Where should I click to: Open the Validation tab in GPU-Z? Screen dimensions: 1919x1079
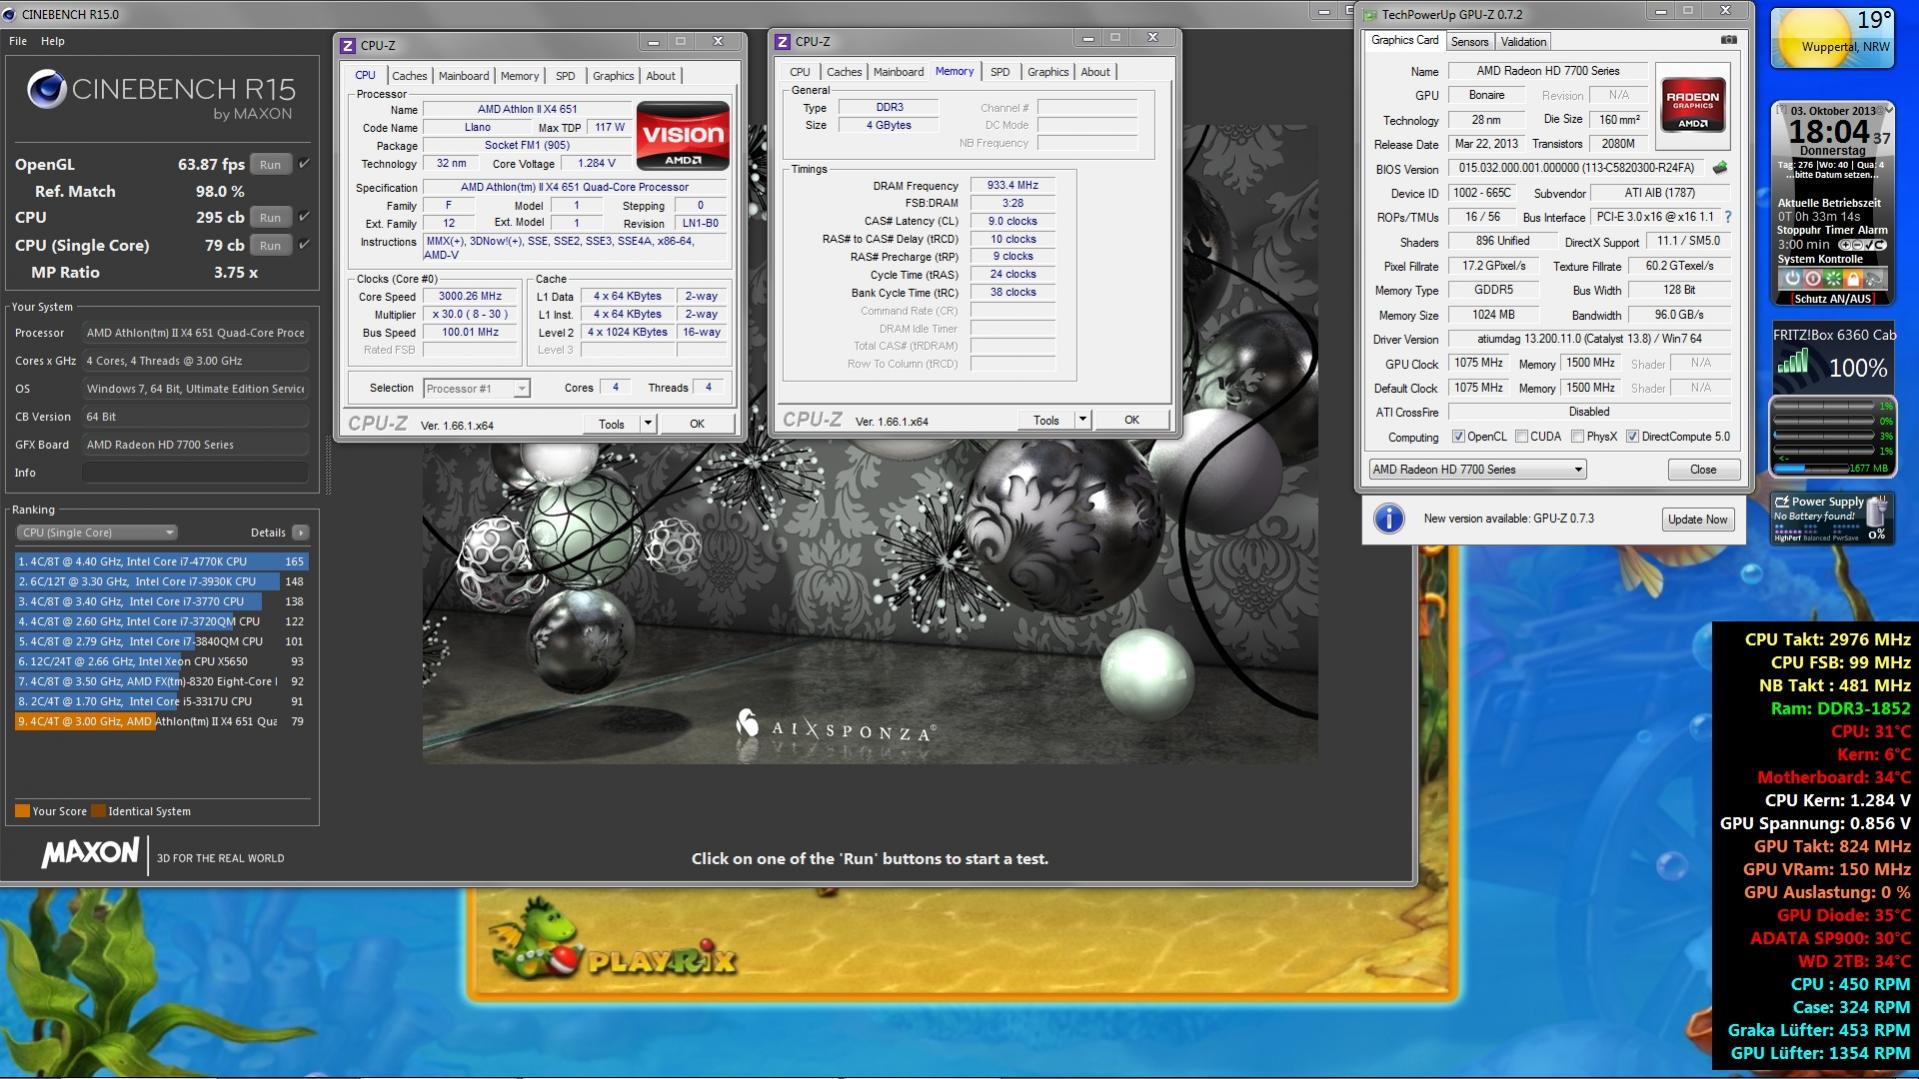tap(1523, 41)
